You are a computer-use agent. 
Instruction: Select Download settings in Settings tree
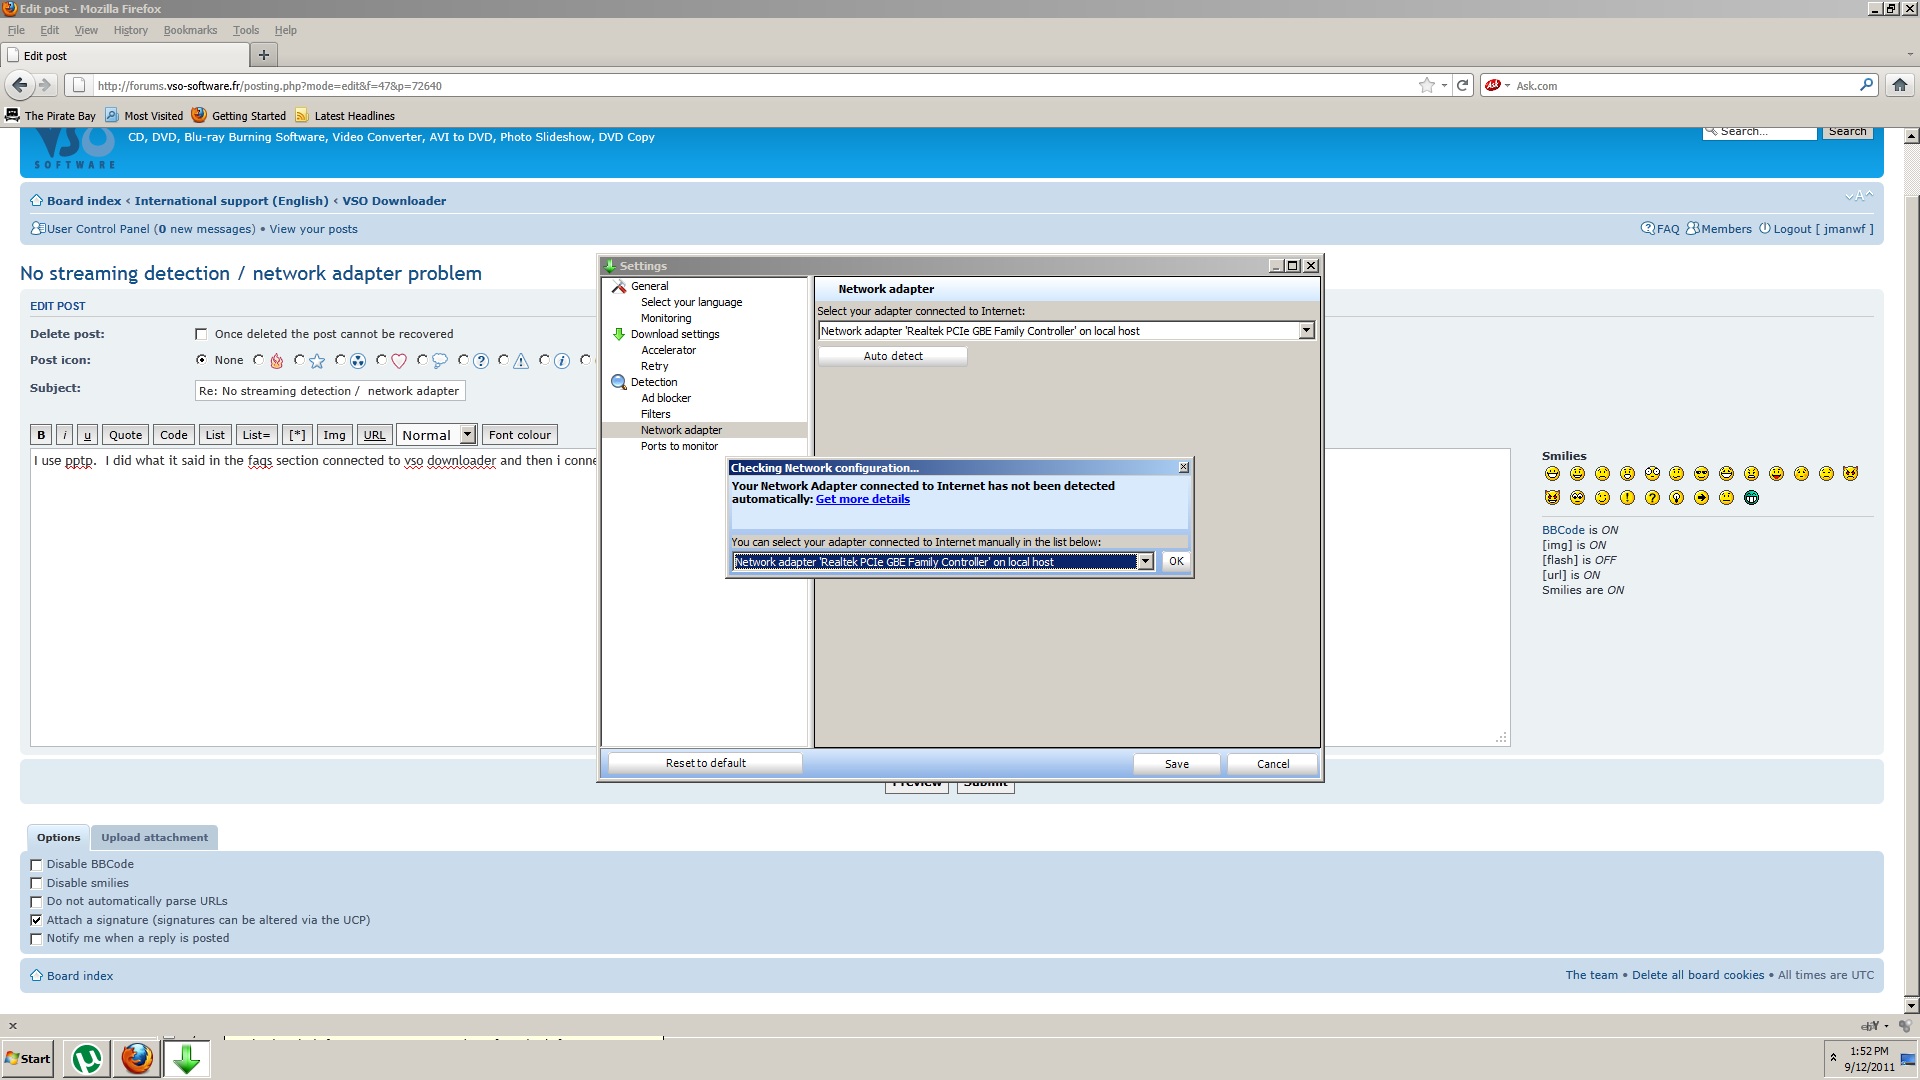coord(674,334)
